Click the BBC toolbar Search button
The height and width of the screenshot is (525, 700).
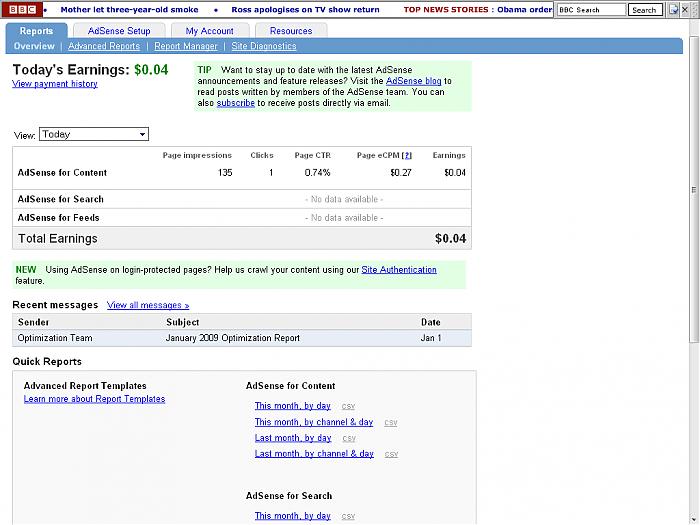point(645,10)
